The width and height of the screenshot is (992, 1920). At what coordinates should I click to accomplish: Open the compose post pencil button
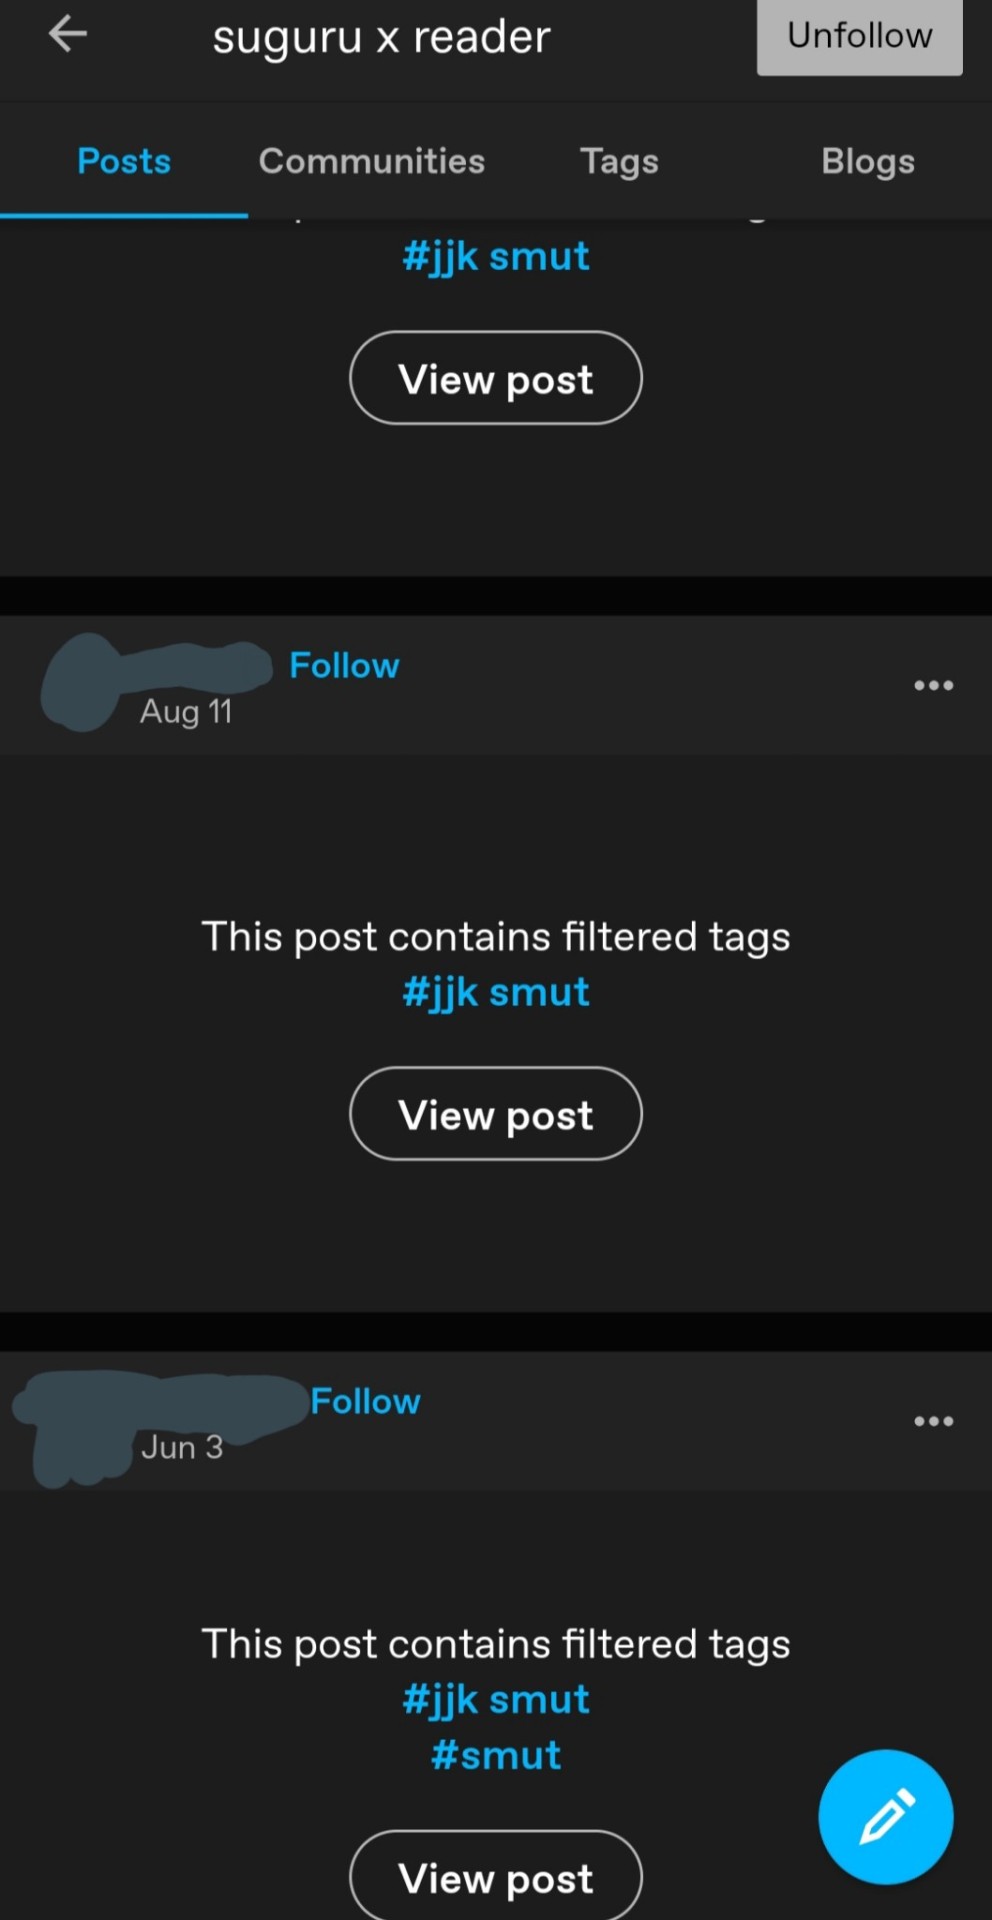click(x=885, y=1816)
